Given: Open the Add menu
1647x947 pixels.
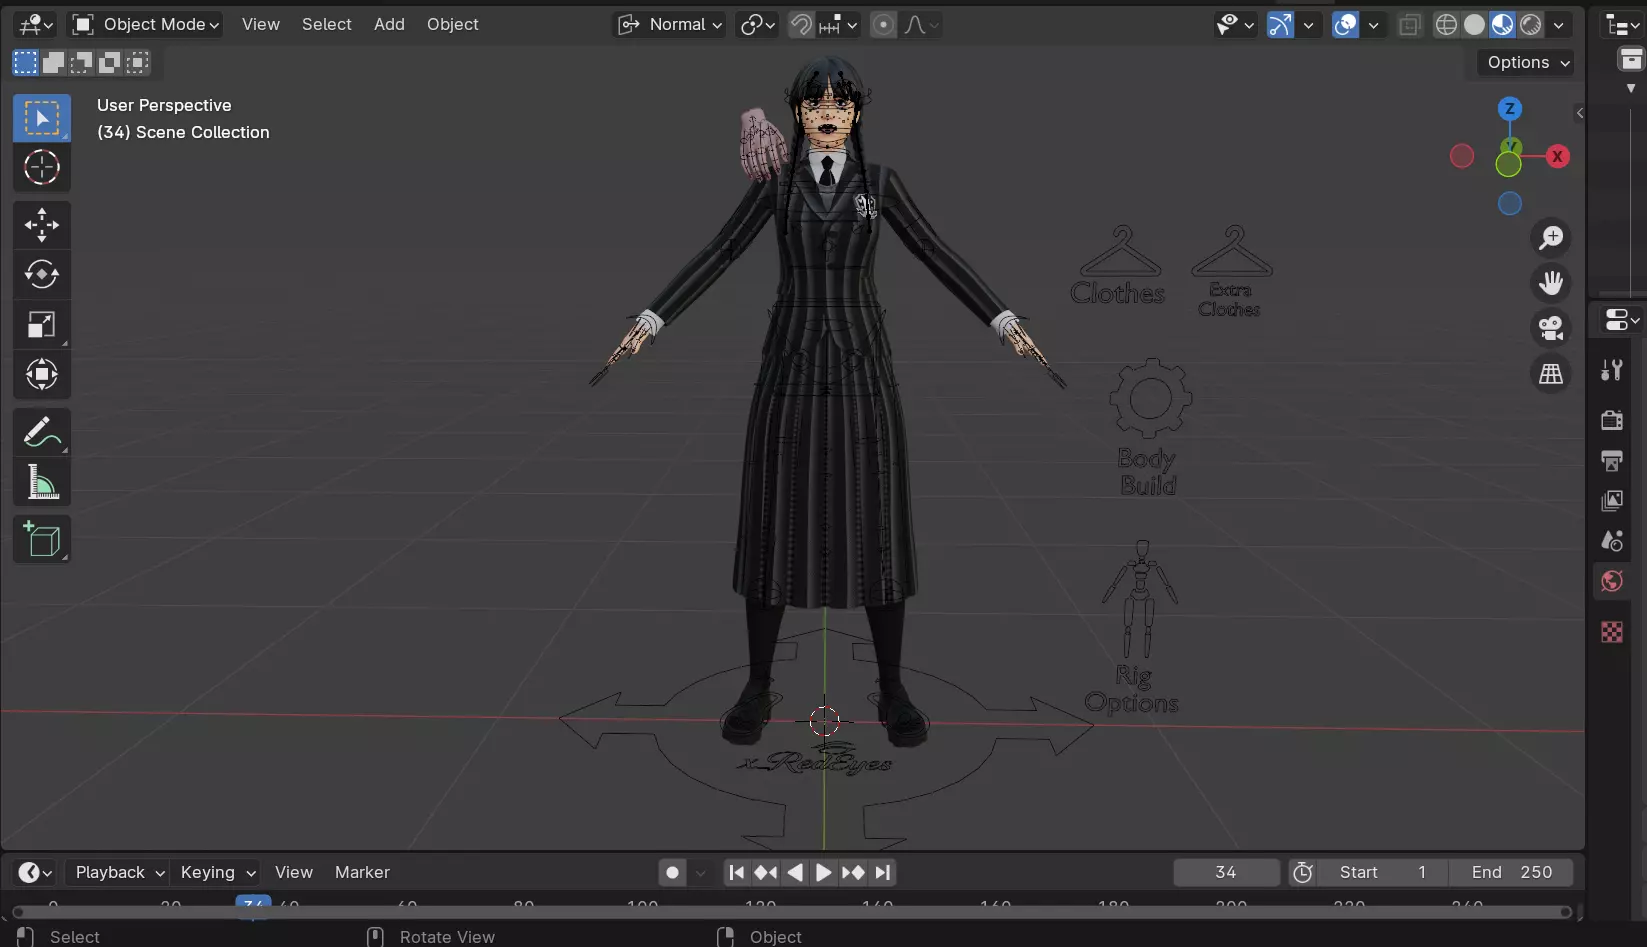Looking at the screenshot, I should click(389, 24).
